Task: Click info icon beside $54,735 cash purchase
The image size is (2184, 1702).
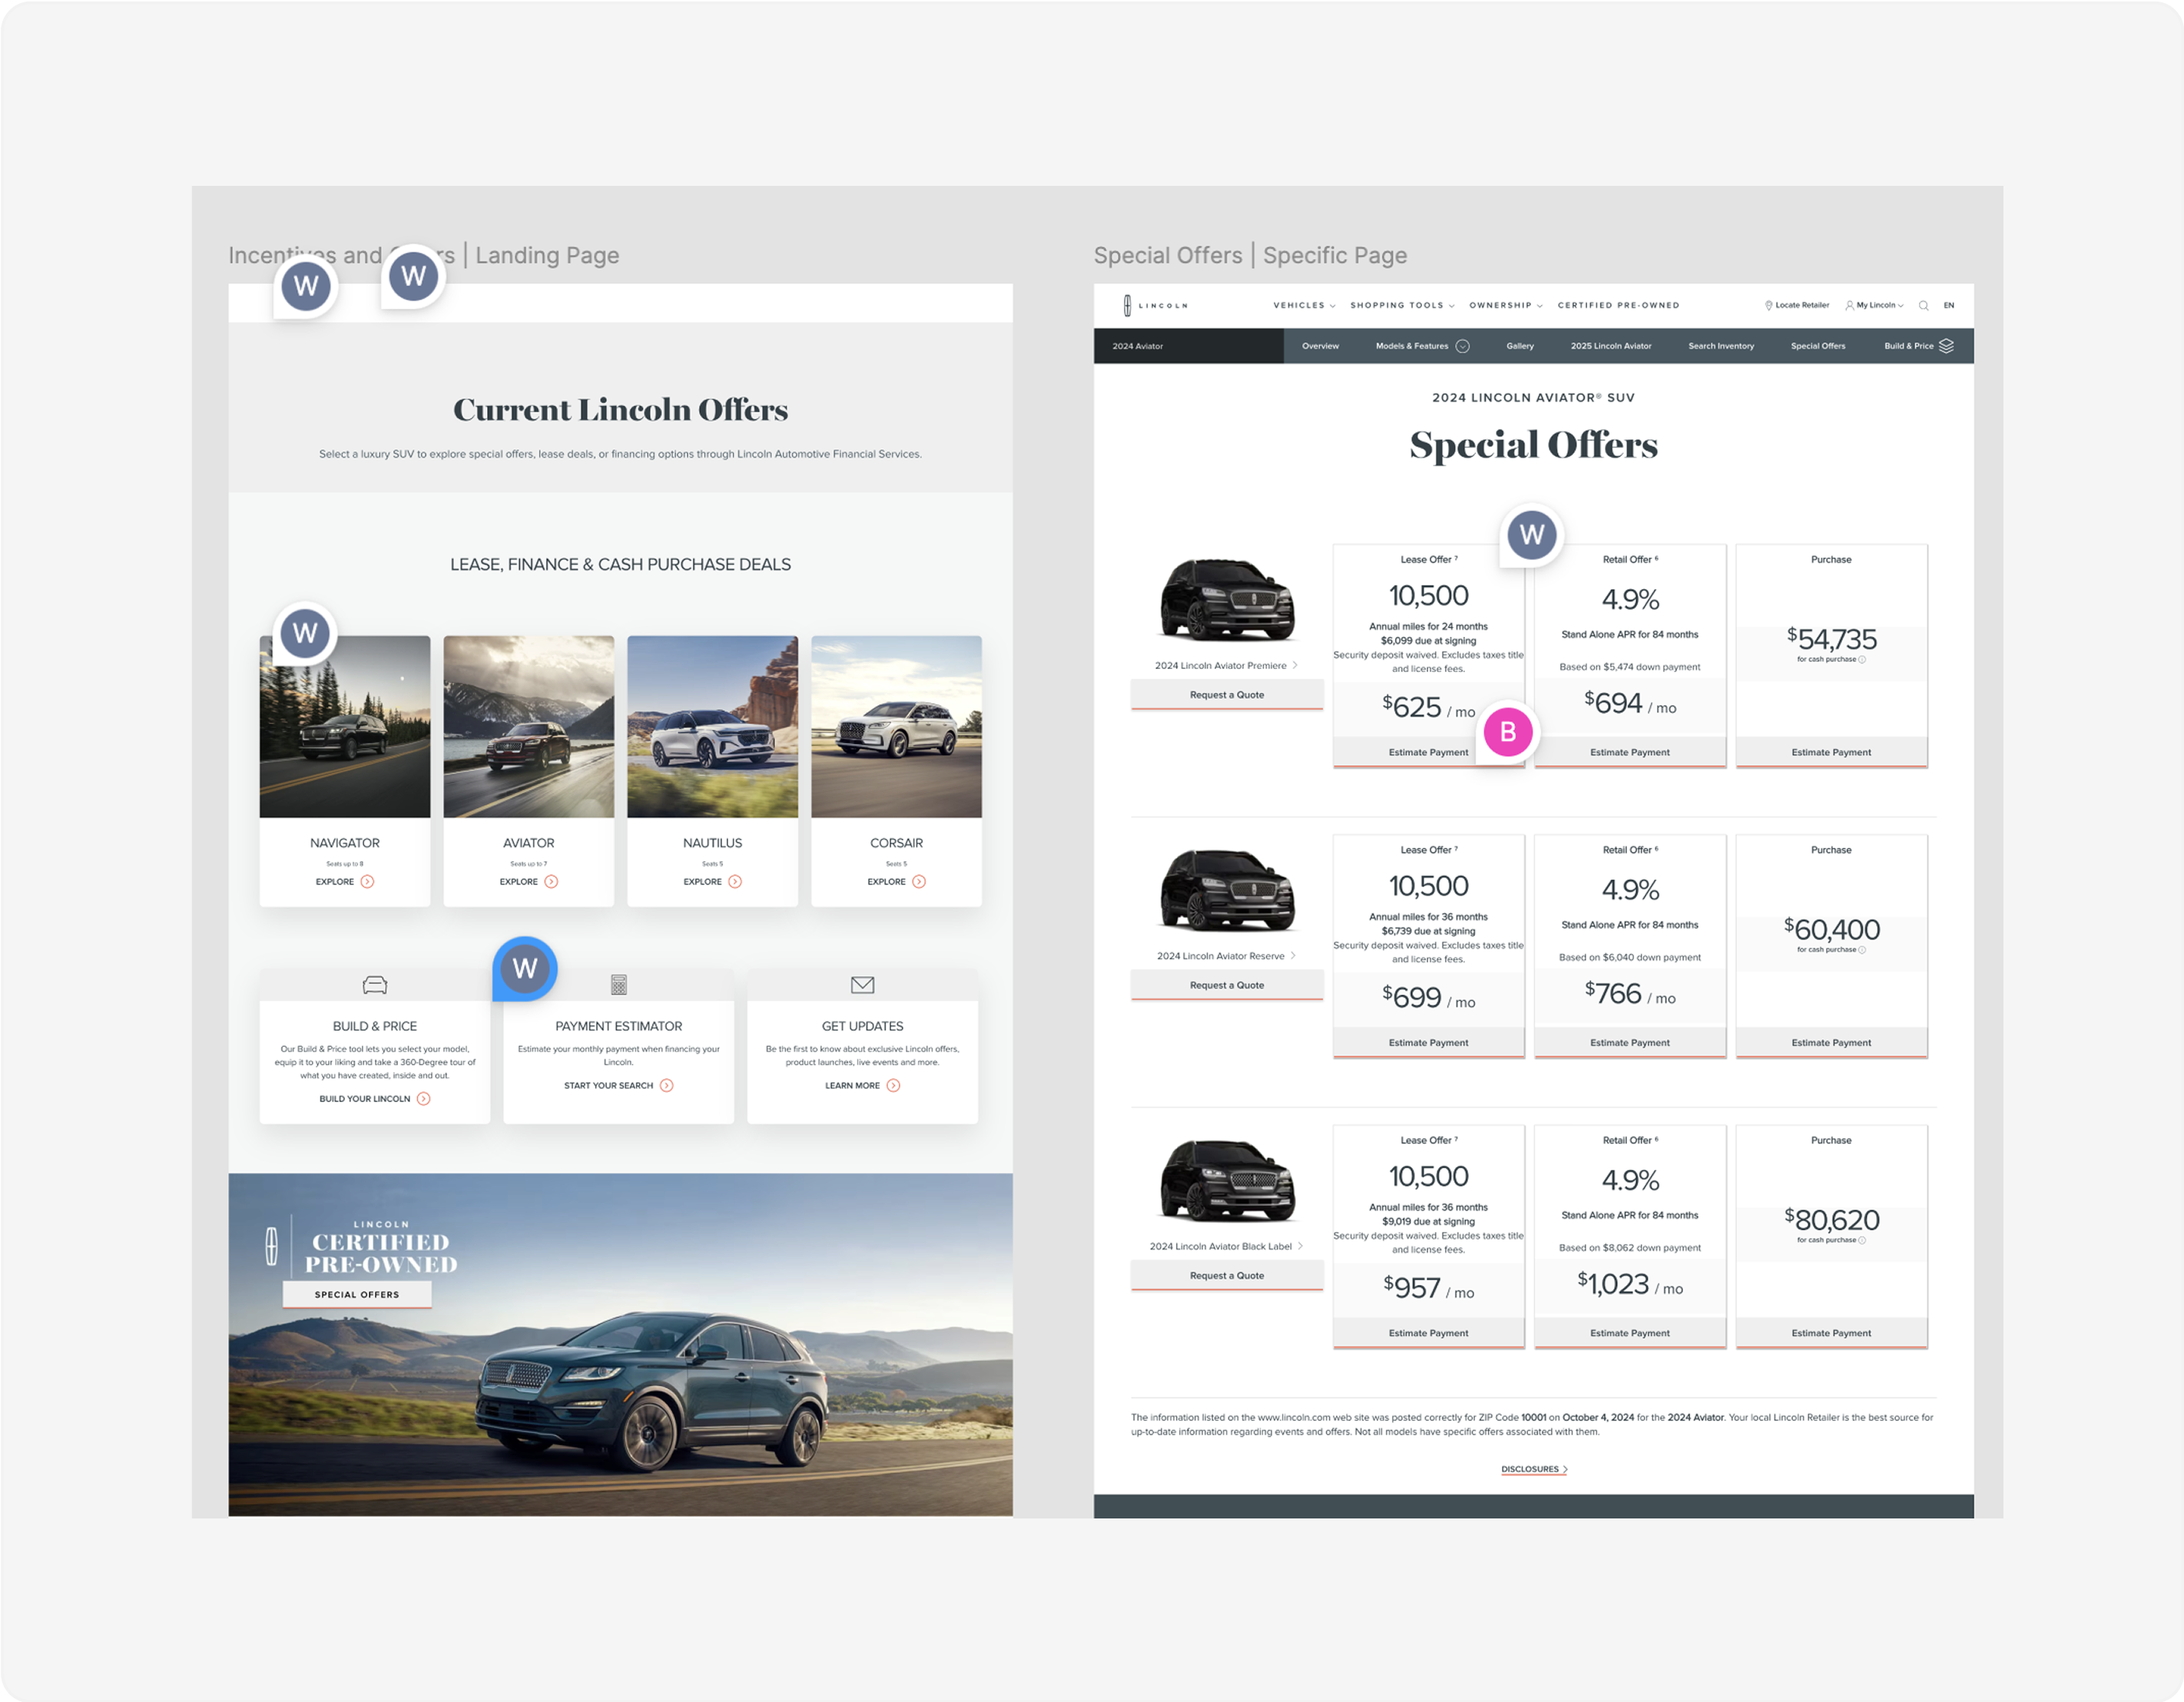Action: (1862, 660)
